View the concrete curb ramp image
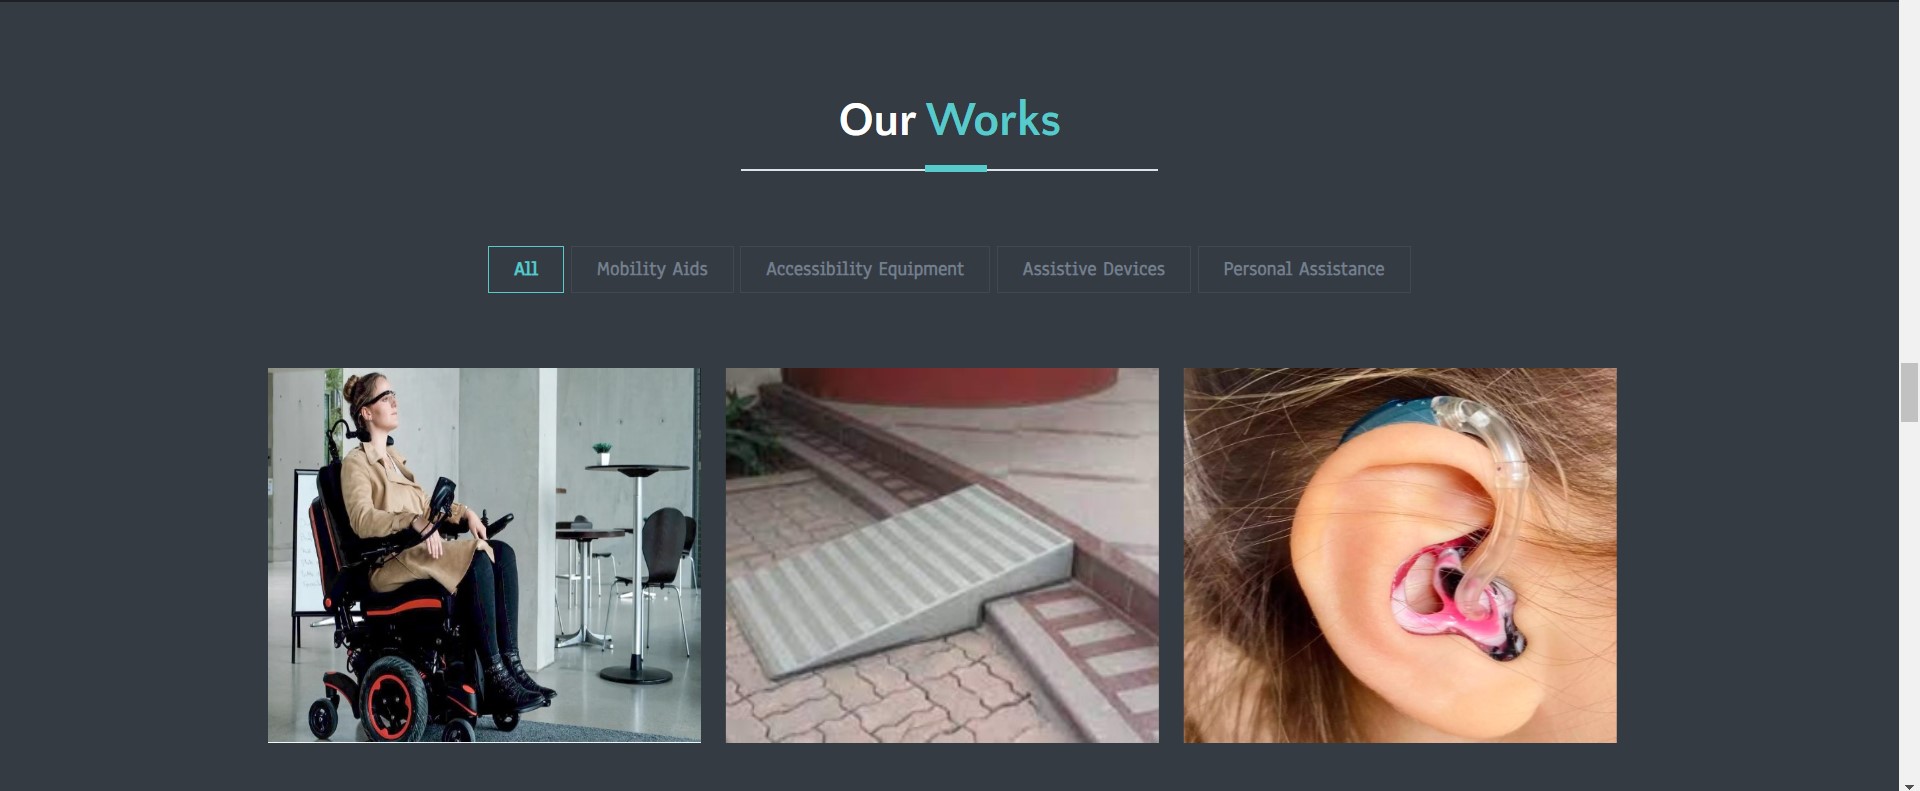 tap(942, 555)
